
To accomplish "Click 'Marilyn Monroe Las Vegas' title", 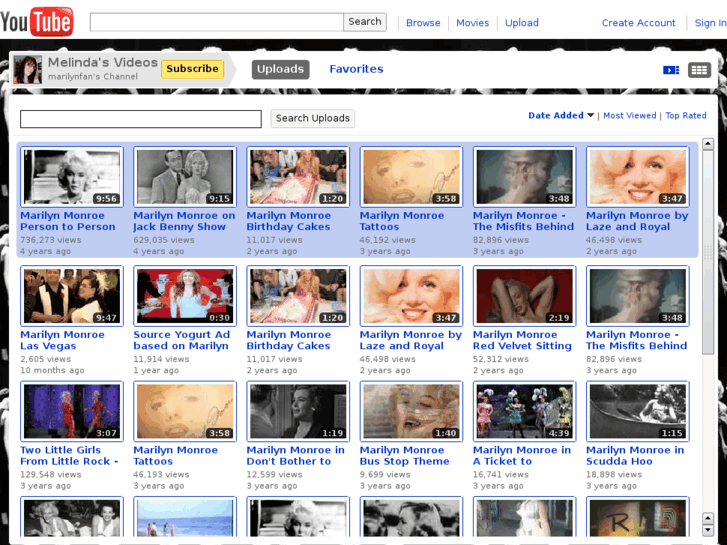I will tap(62, 340).
